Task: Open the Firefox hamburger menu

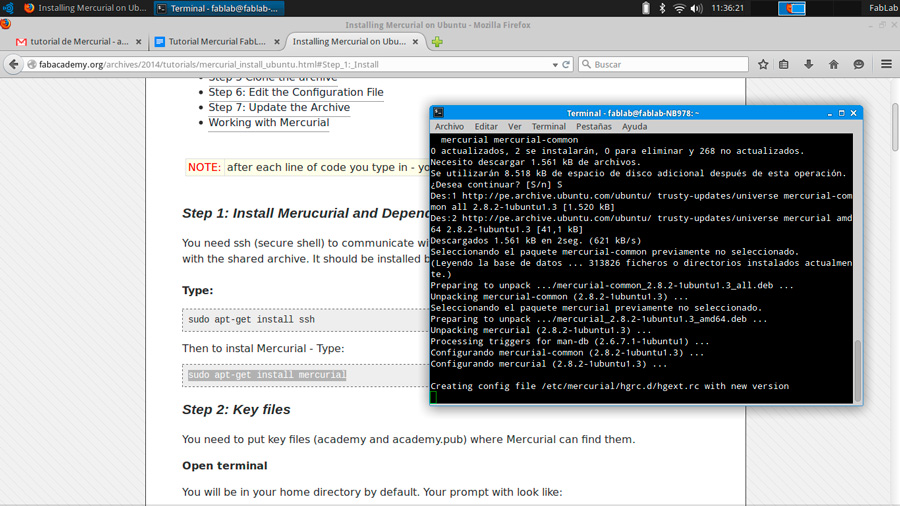Action: coord(886,64)
